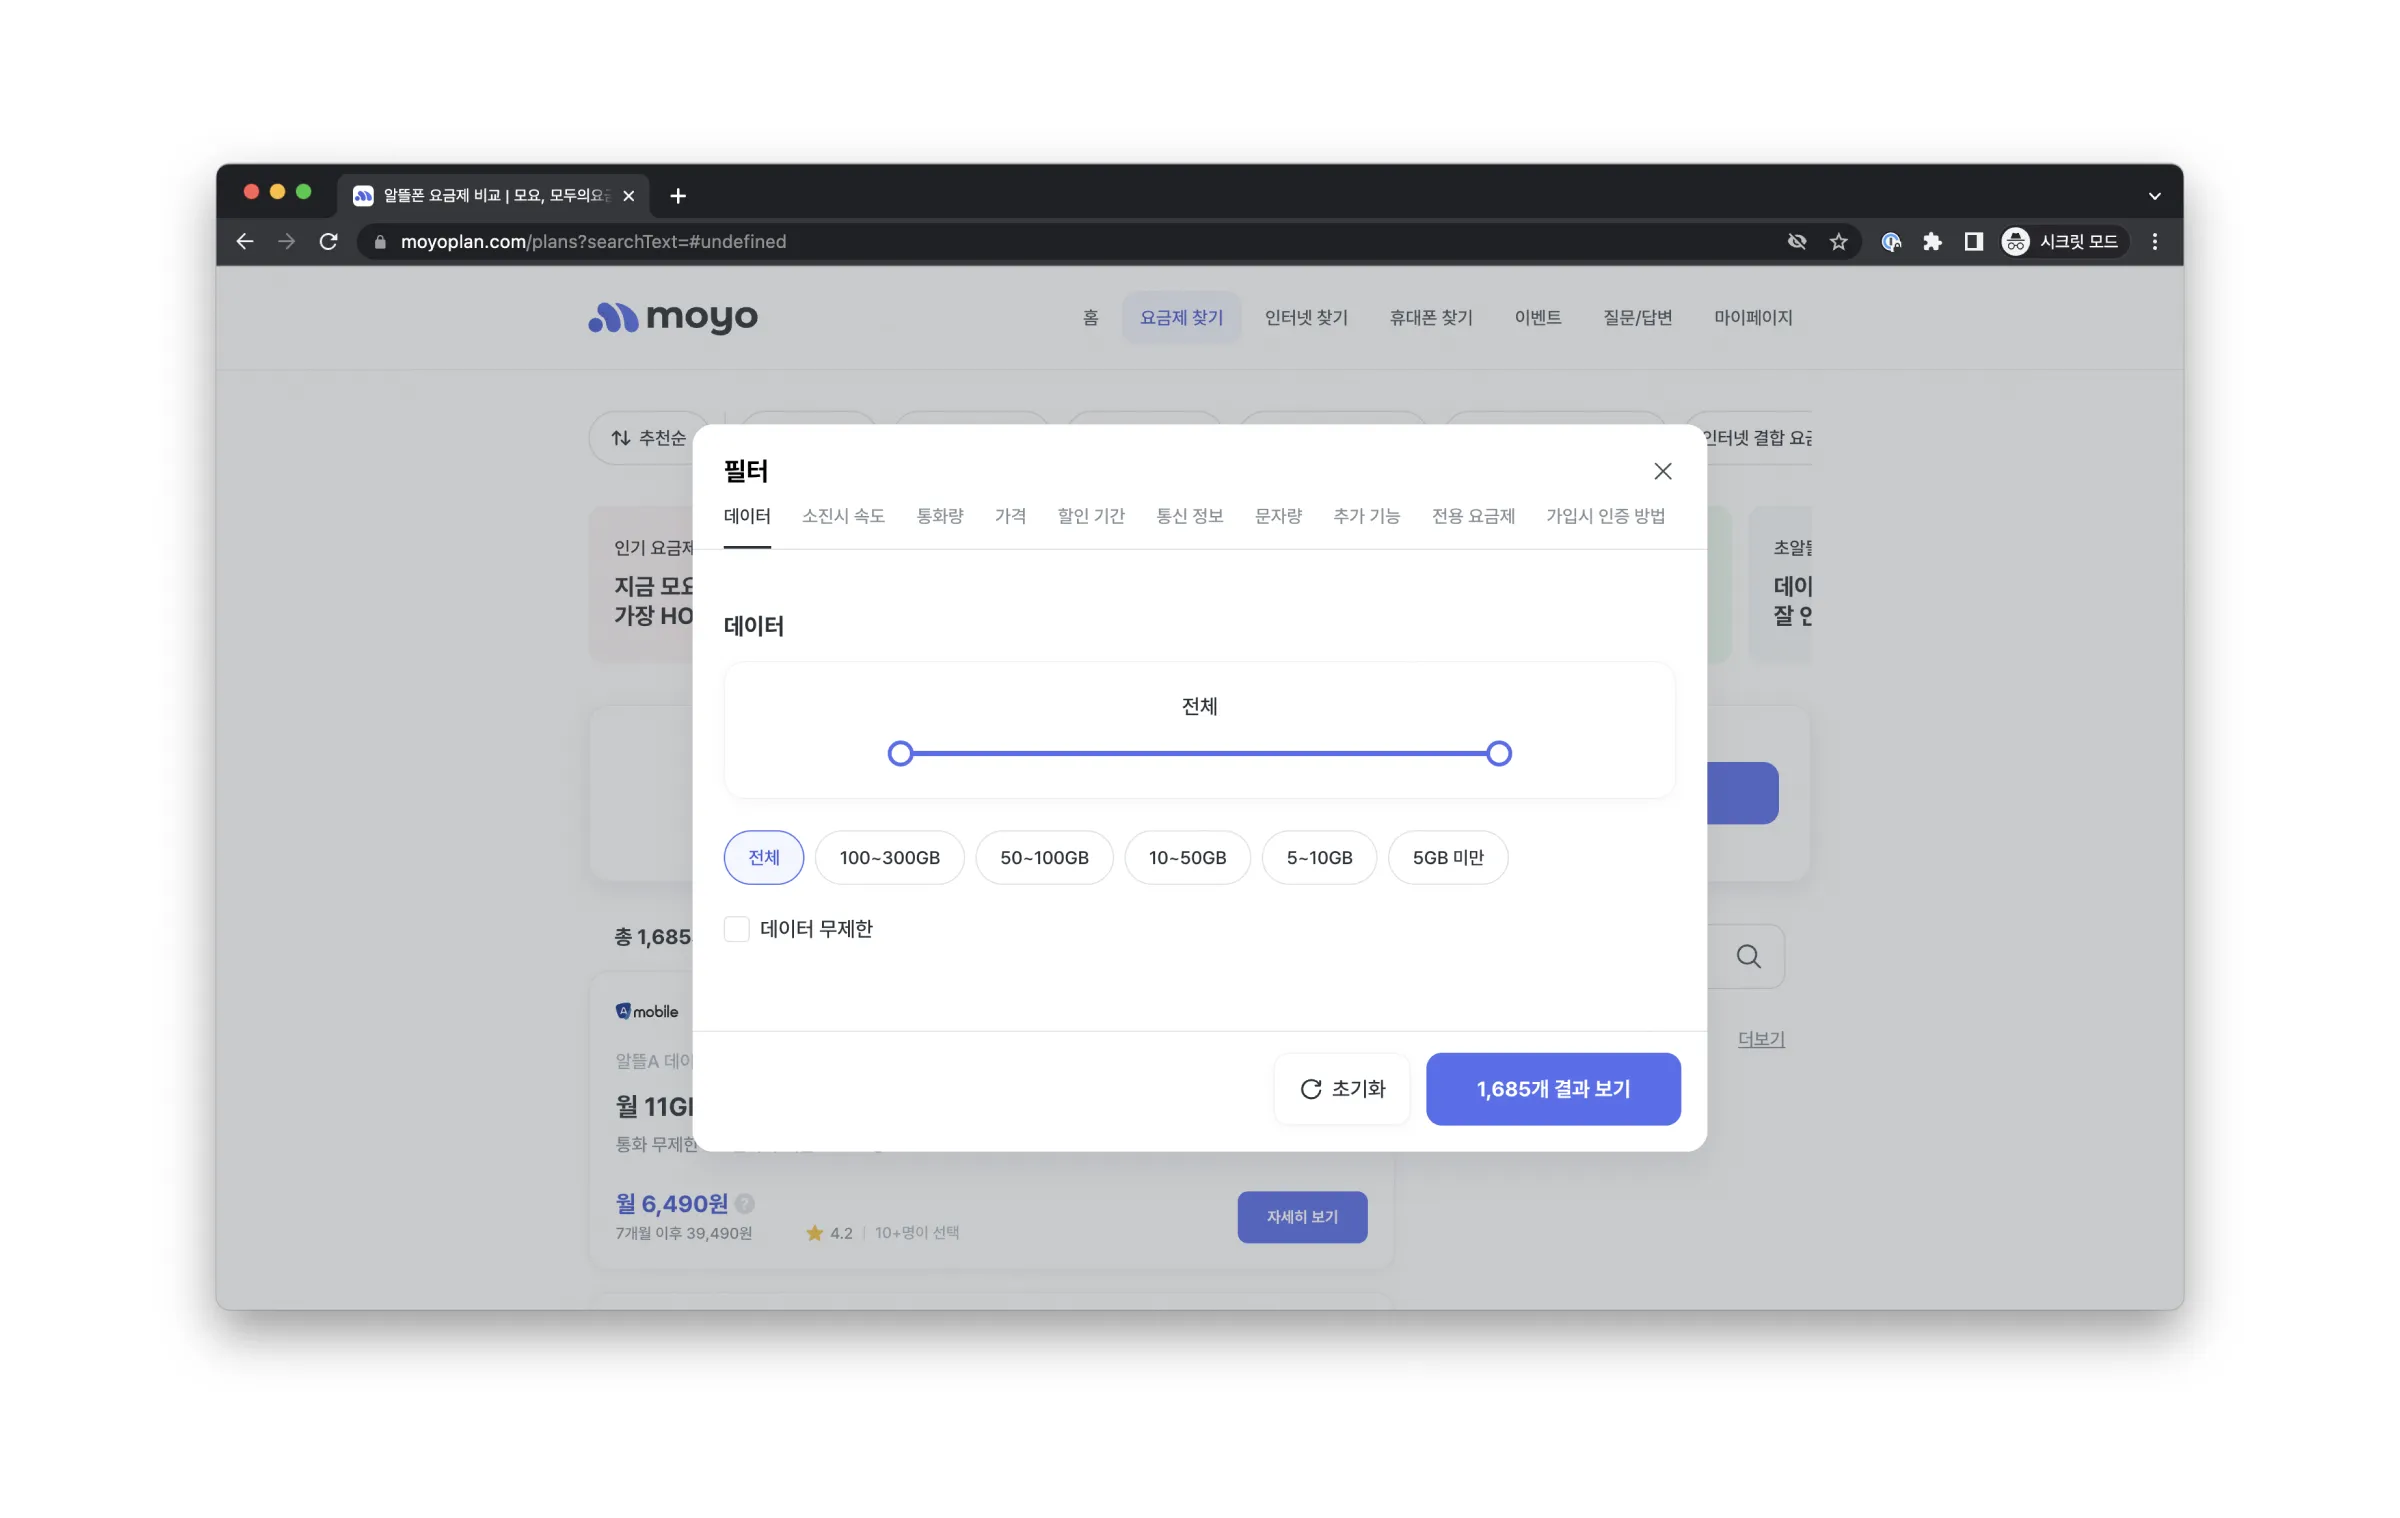Screen dimensions: 2400x1518
Task: Click the right data slider handle
Action: click(1498, 753)
